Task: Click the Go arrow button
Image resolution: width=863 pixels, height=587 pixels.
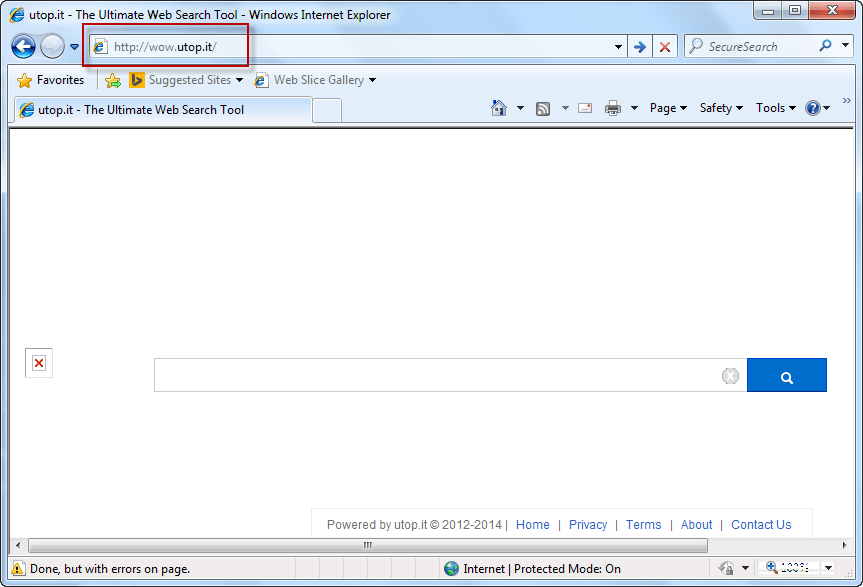Action: [x=640, y=47]
